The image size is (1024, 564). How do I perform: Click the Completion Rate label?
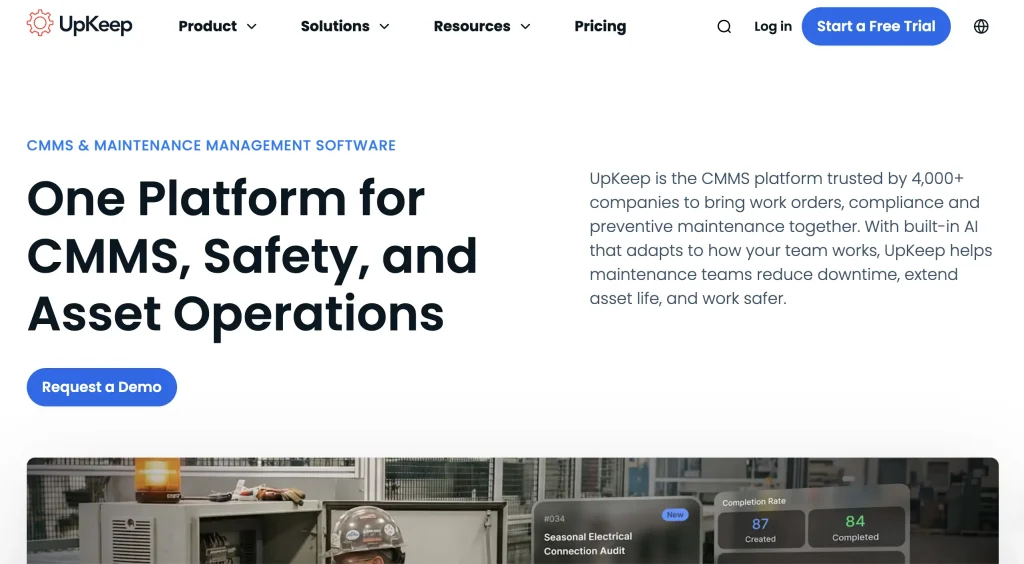754,502
